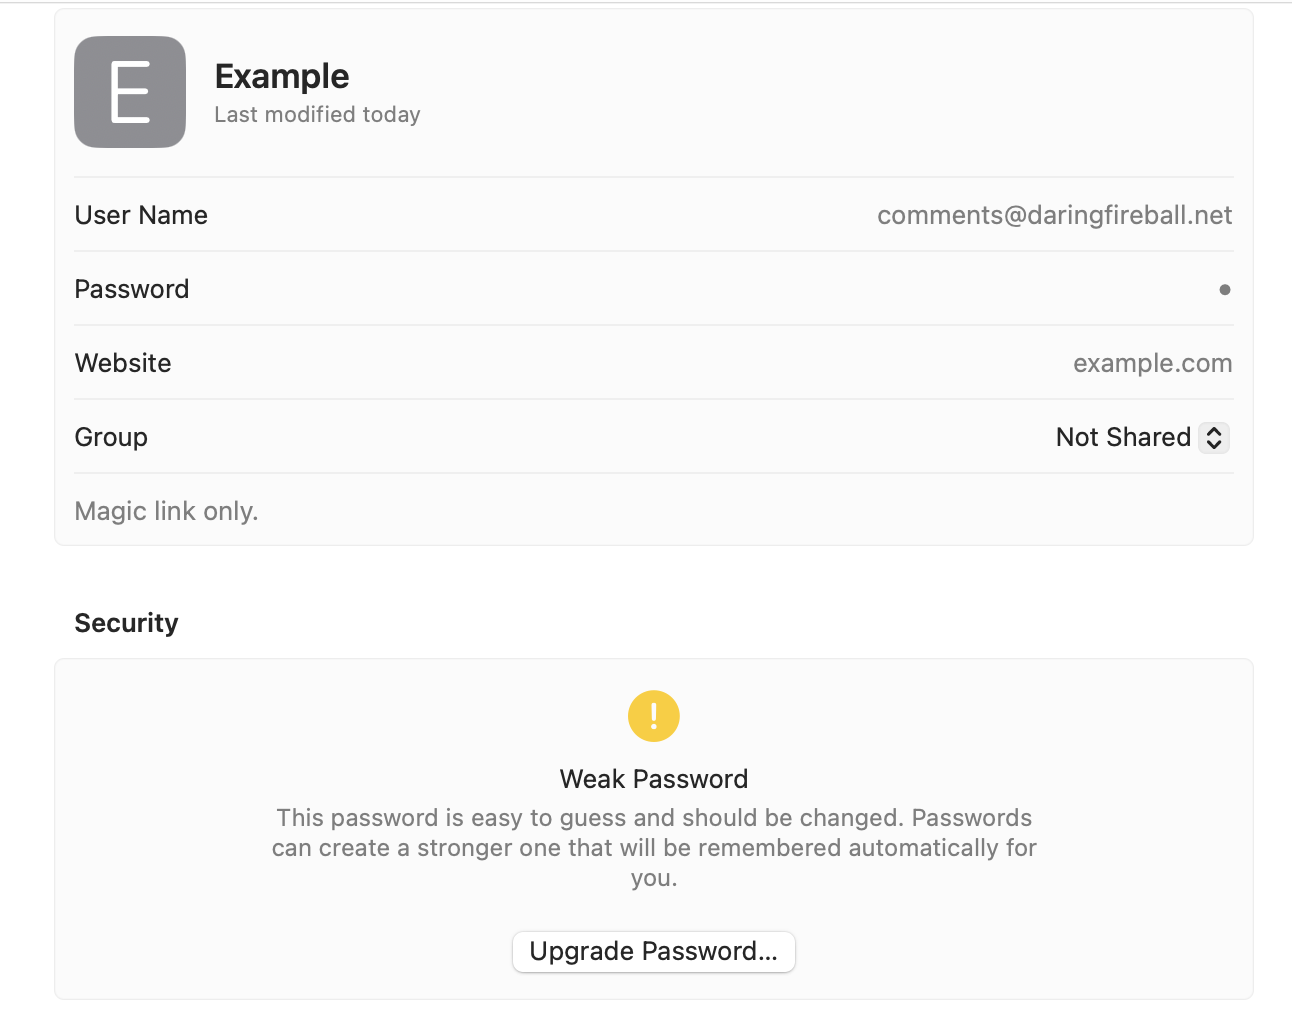Click the Website row label
Image resolution: width=1292 pixels, height=1030 pixels.
[123, 363]
